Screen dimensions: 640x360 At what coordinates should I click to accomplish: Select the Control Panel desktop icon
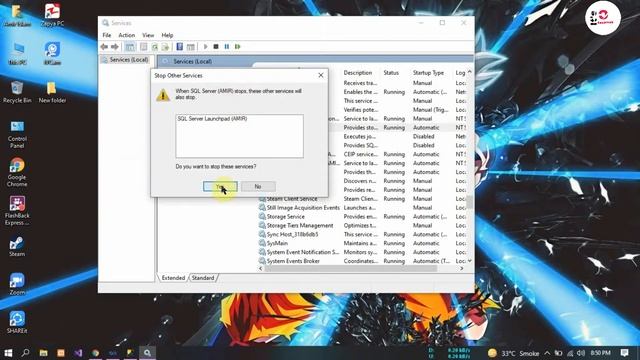(17, 135)
